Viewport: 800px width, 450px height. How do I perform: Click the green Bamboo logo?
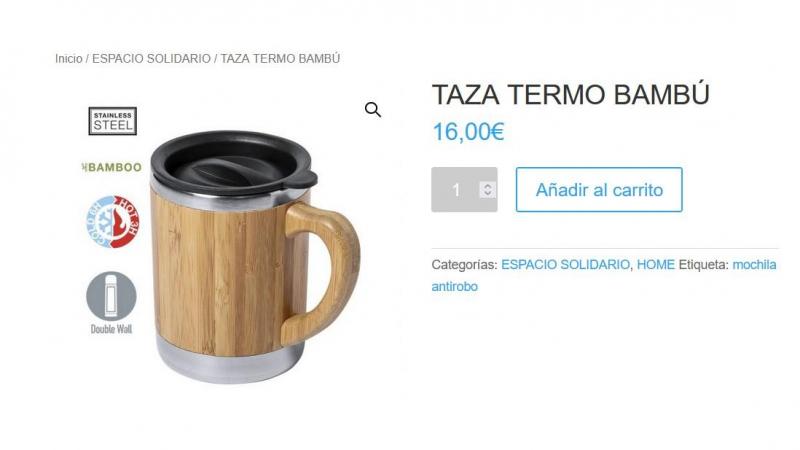(112, 167)
